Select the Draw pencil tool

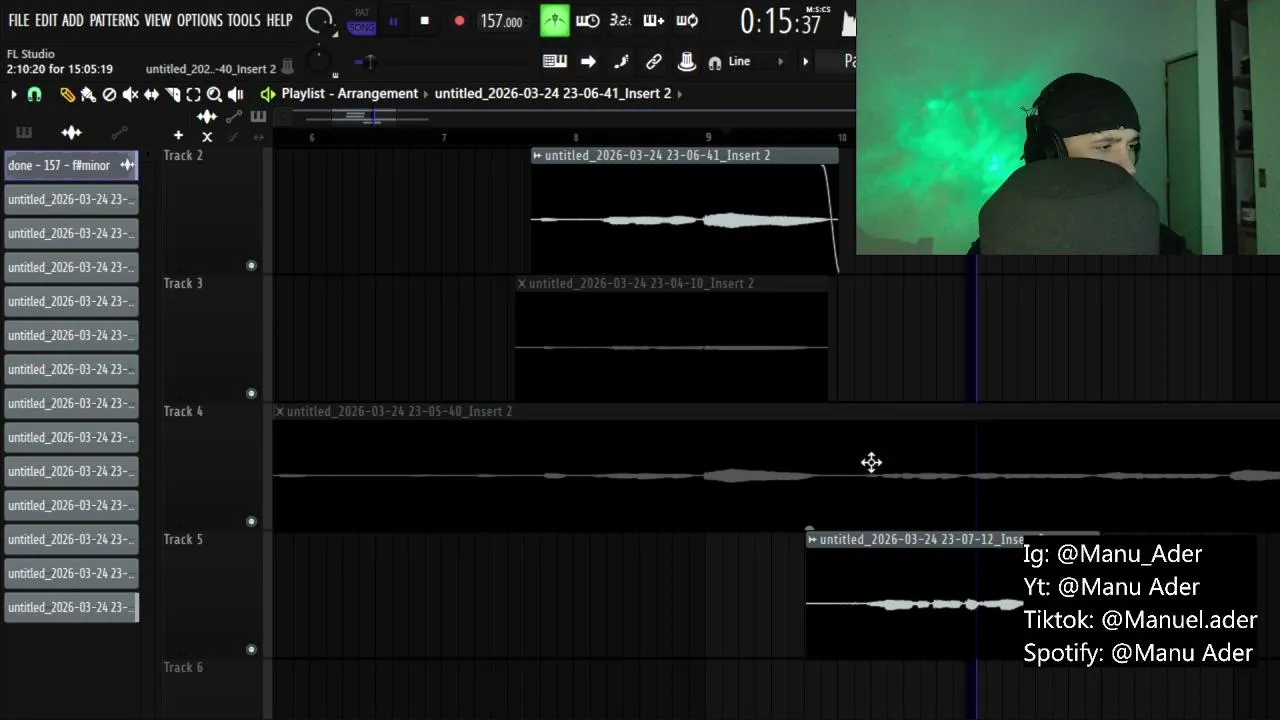[67, 94]
